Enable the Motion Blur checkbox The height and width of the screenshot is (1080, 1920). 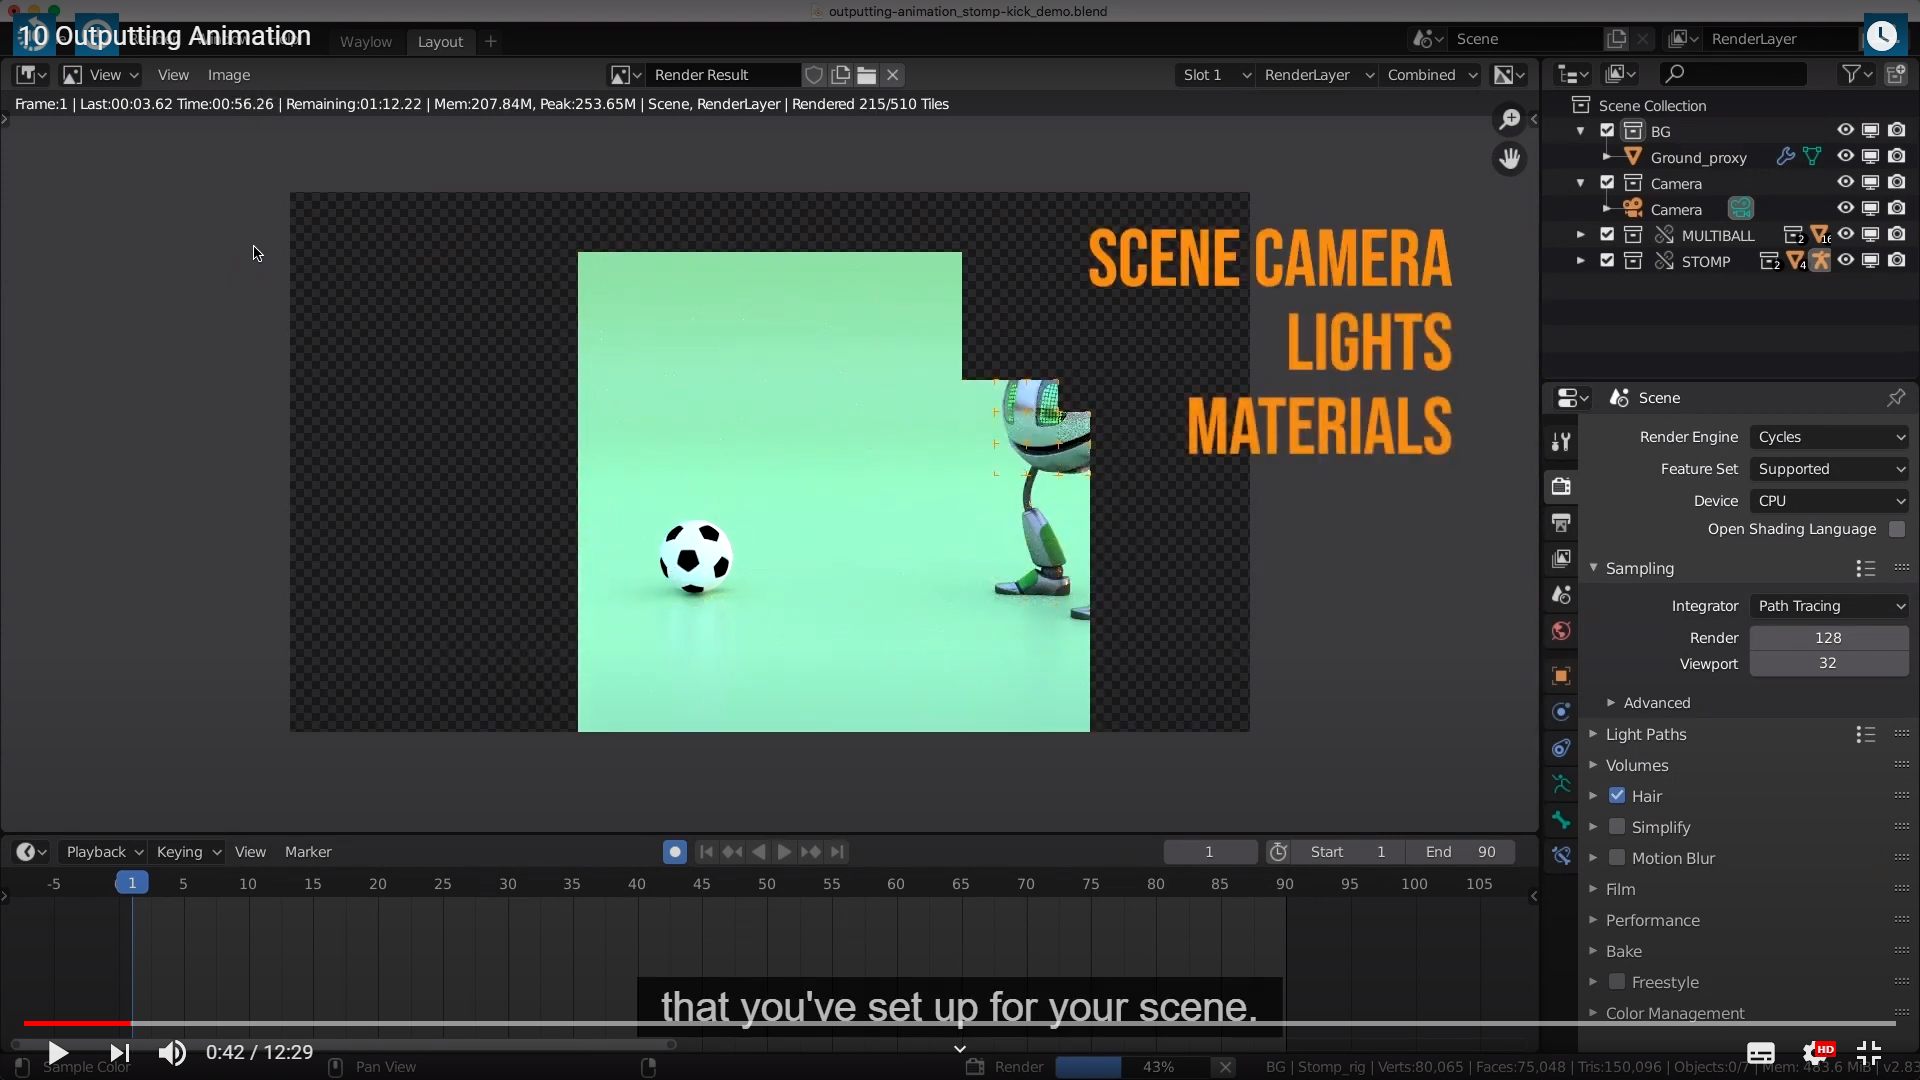tap(1617, 858)
